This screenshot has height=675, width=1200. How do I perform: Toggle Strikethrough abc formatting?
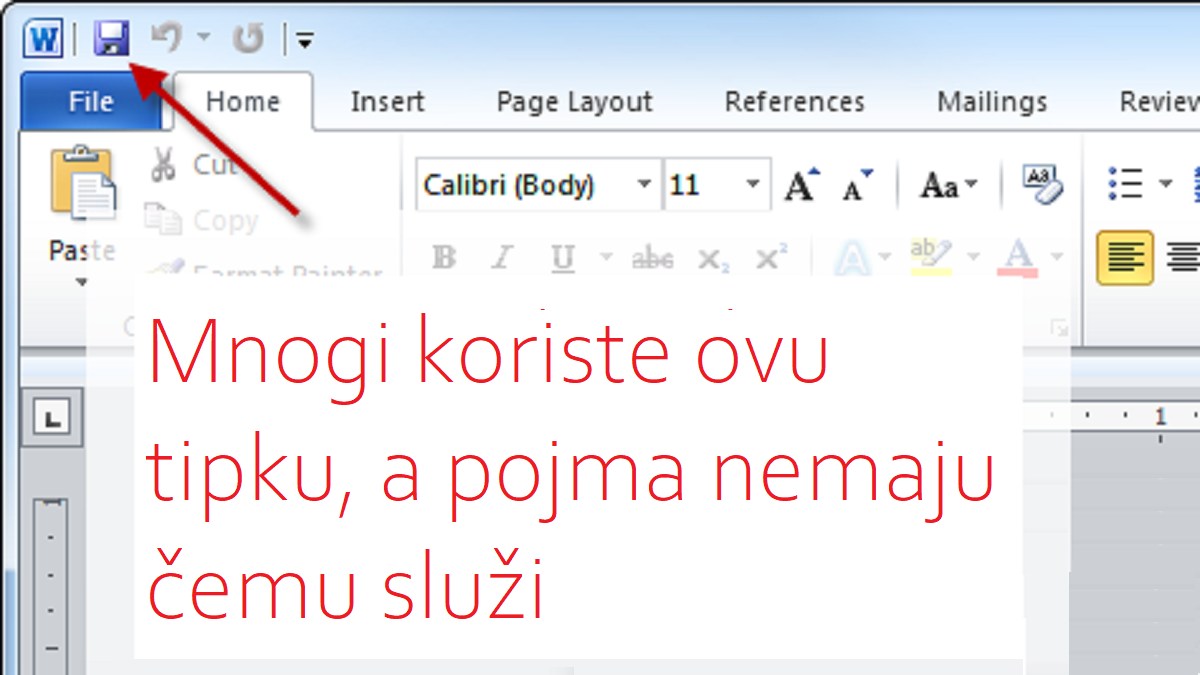[652, 260]
